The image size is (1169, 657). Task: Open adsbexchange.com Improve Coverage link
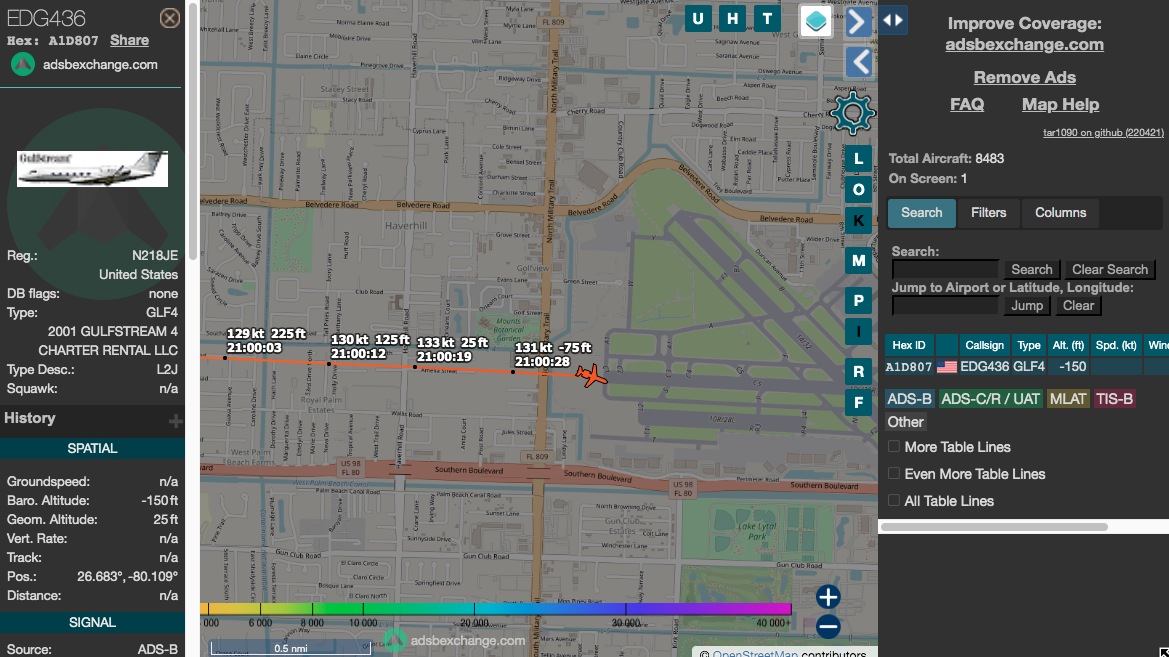tap(1024, 45)
